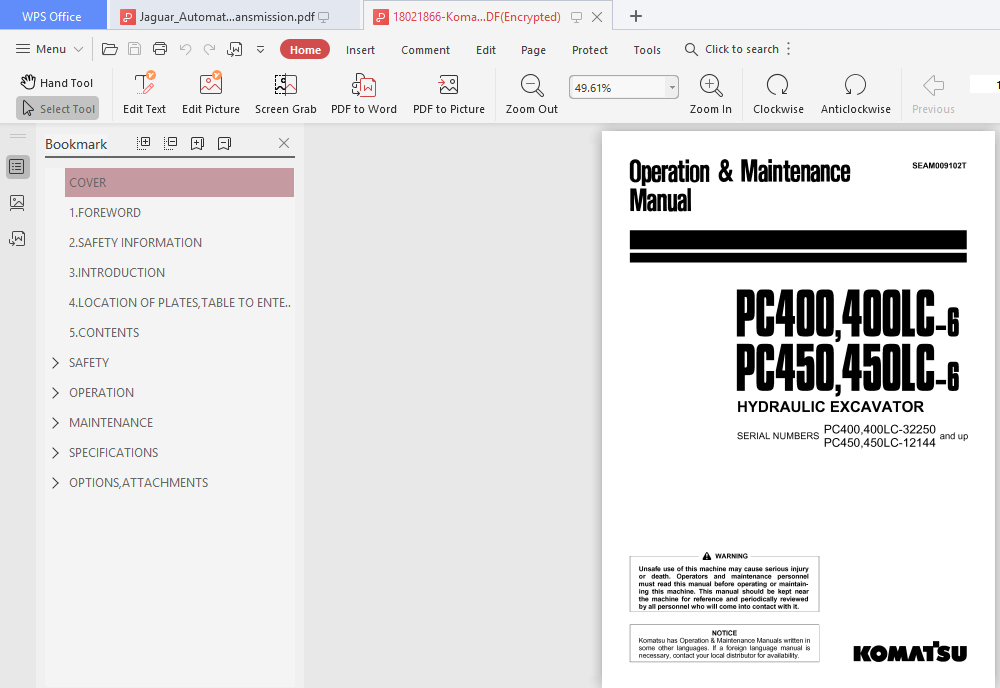
Task: Open the quick access toolbar customize arrow
Action: (x=260, y=49)
